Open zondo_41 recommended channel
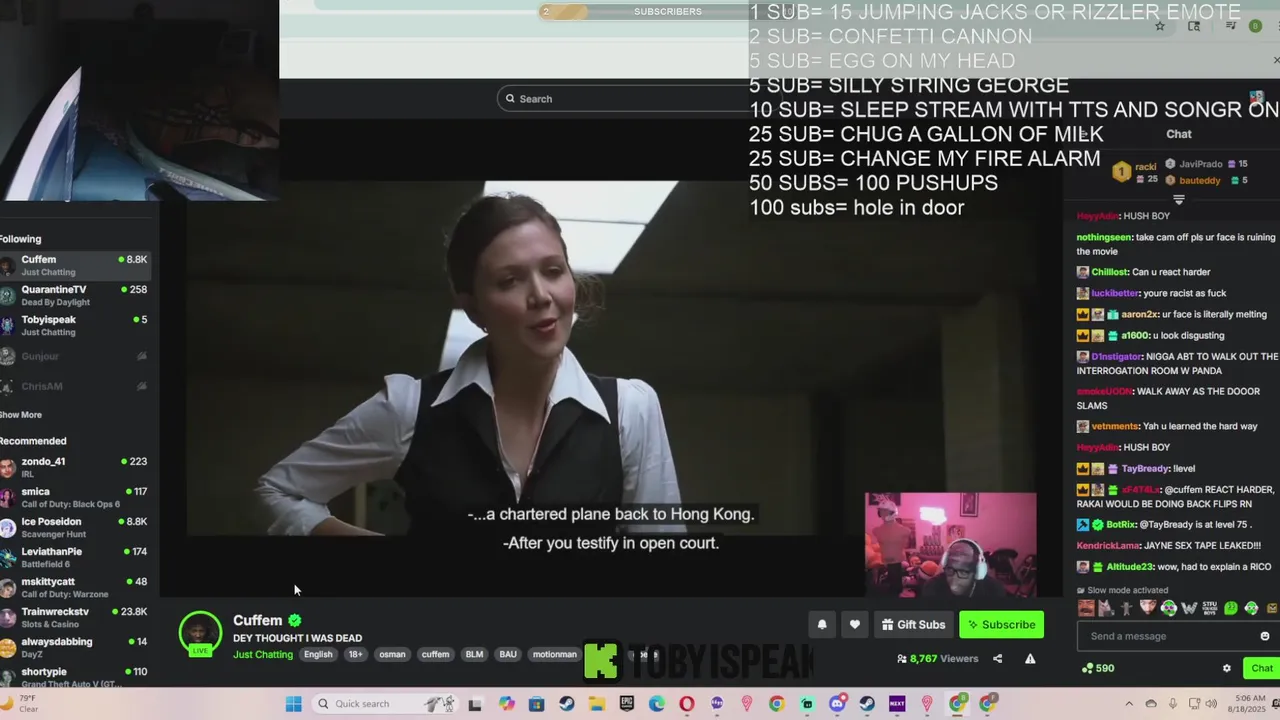 coord(75,467)
